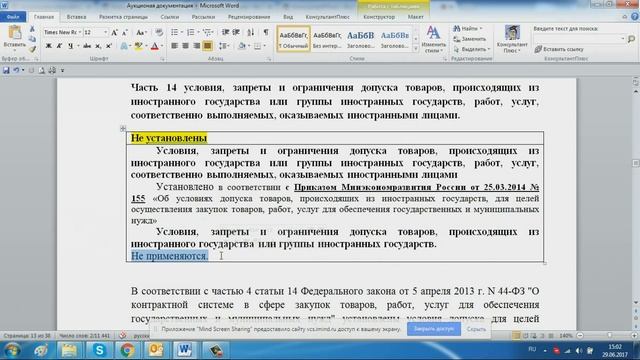This screenshot has height=360, width=640.
Task: Open the Borders dropdown in paragraph group
Action: (x=265, y=46)
